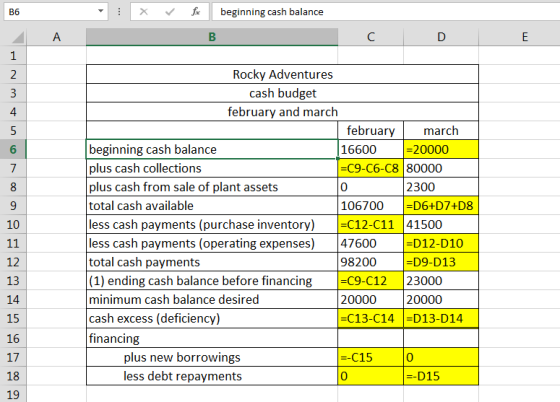Viewport: 560px width, 402px height.
Task: Select cell with formula =D12-D10
Action: point(441,243)
